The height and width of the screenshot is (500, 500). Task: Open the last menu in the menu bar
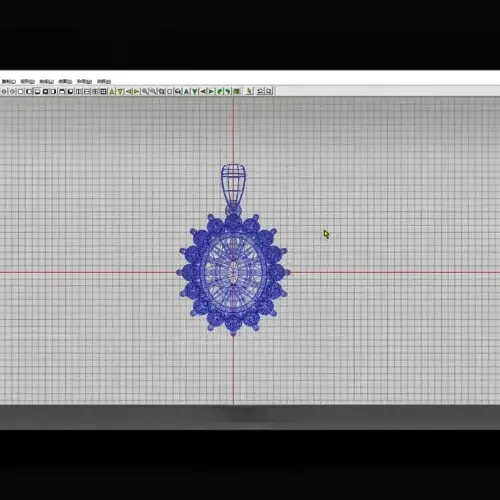(104, 81)
